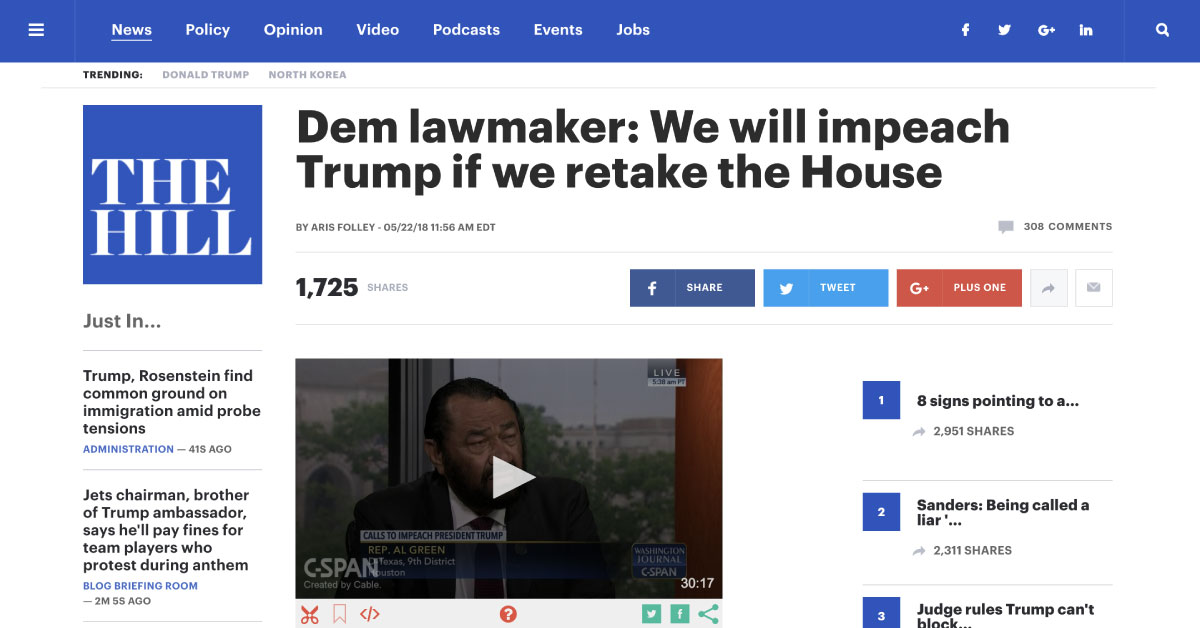
Task: Click The Hill logo
Action: 172,195
